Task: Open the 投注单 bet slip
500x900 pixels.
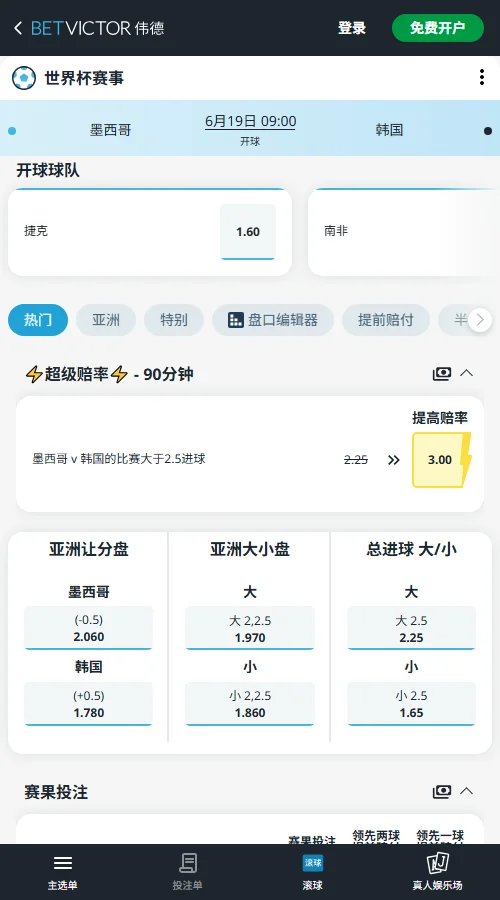Action: 187,871
